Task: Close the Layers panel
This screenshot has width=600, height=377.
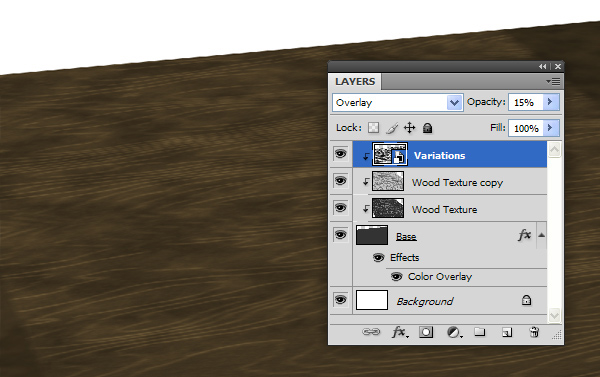Action: tap(558, 67)
